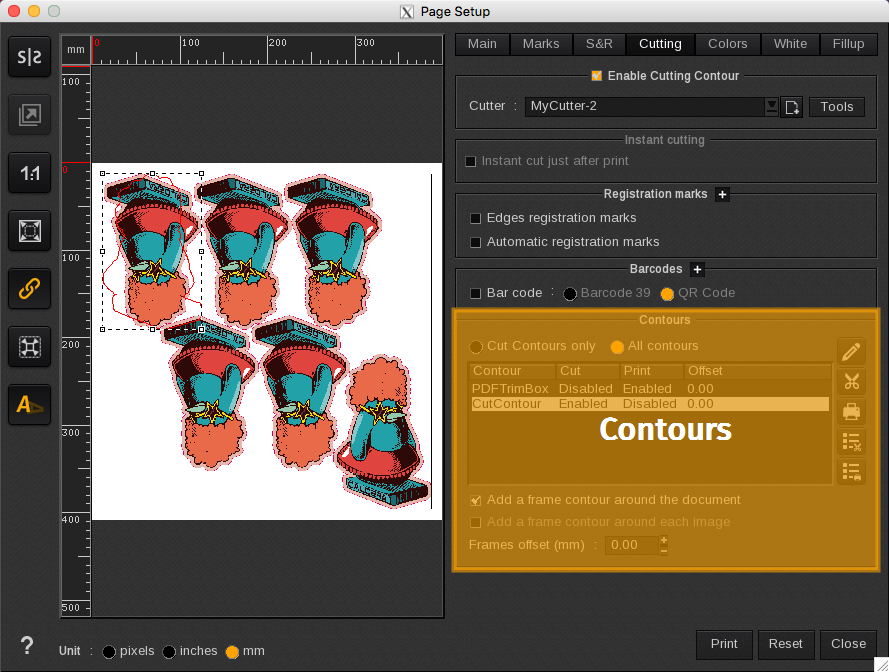
Task: Enable the Instant cut just after print checkbox
Action: (470, 160)
